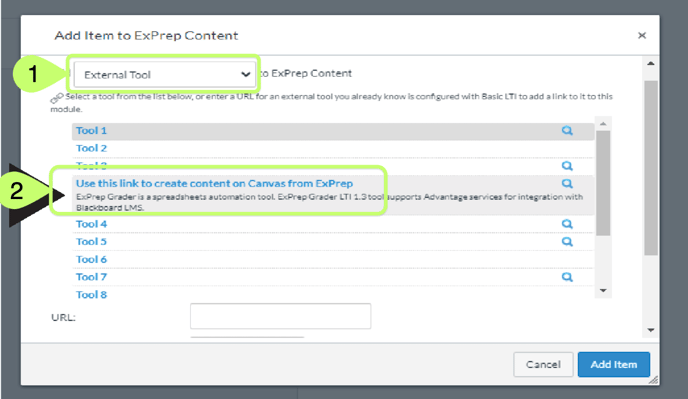Screen dimensions: 688x399
Task: Select Tool 2 from the list
Action: point(91,148)
